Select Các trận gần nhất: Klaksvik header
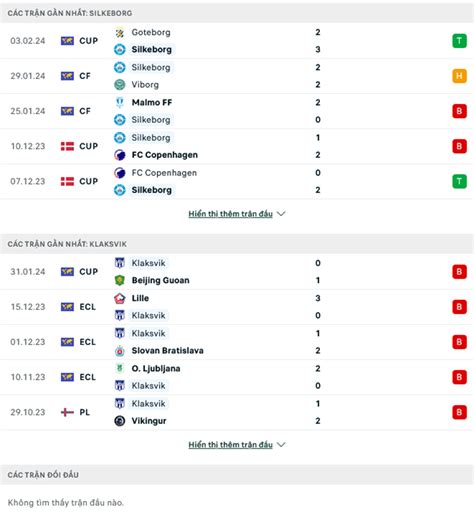Screen dimensions: 474x517 (x=237, y=244)
